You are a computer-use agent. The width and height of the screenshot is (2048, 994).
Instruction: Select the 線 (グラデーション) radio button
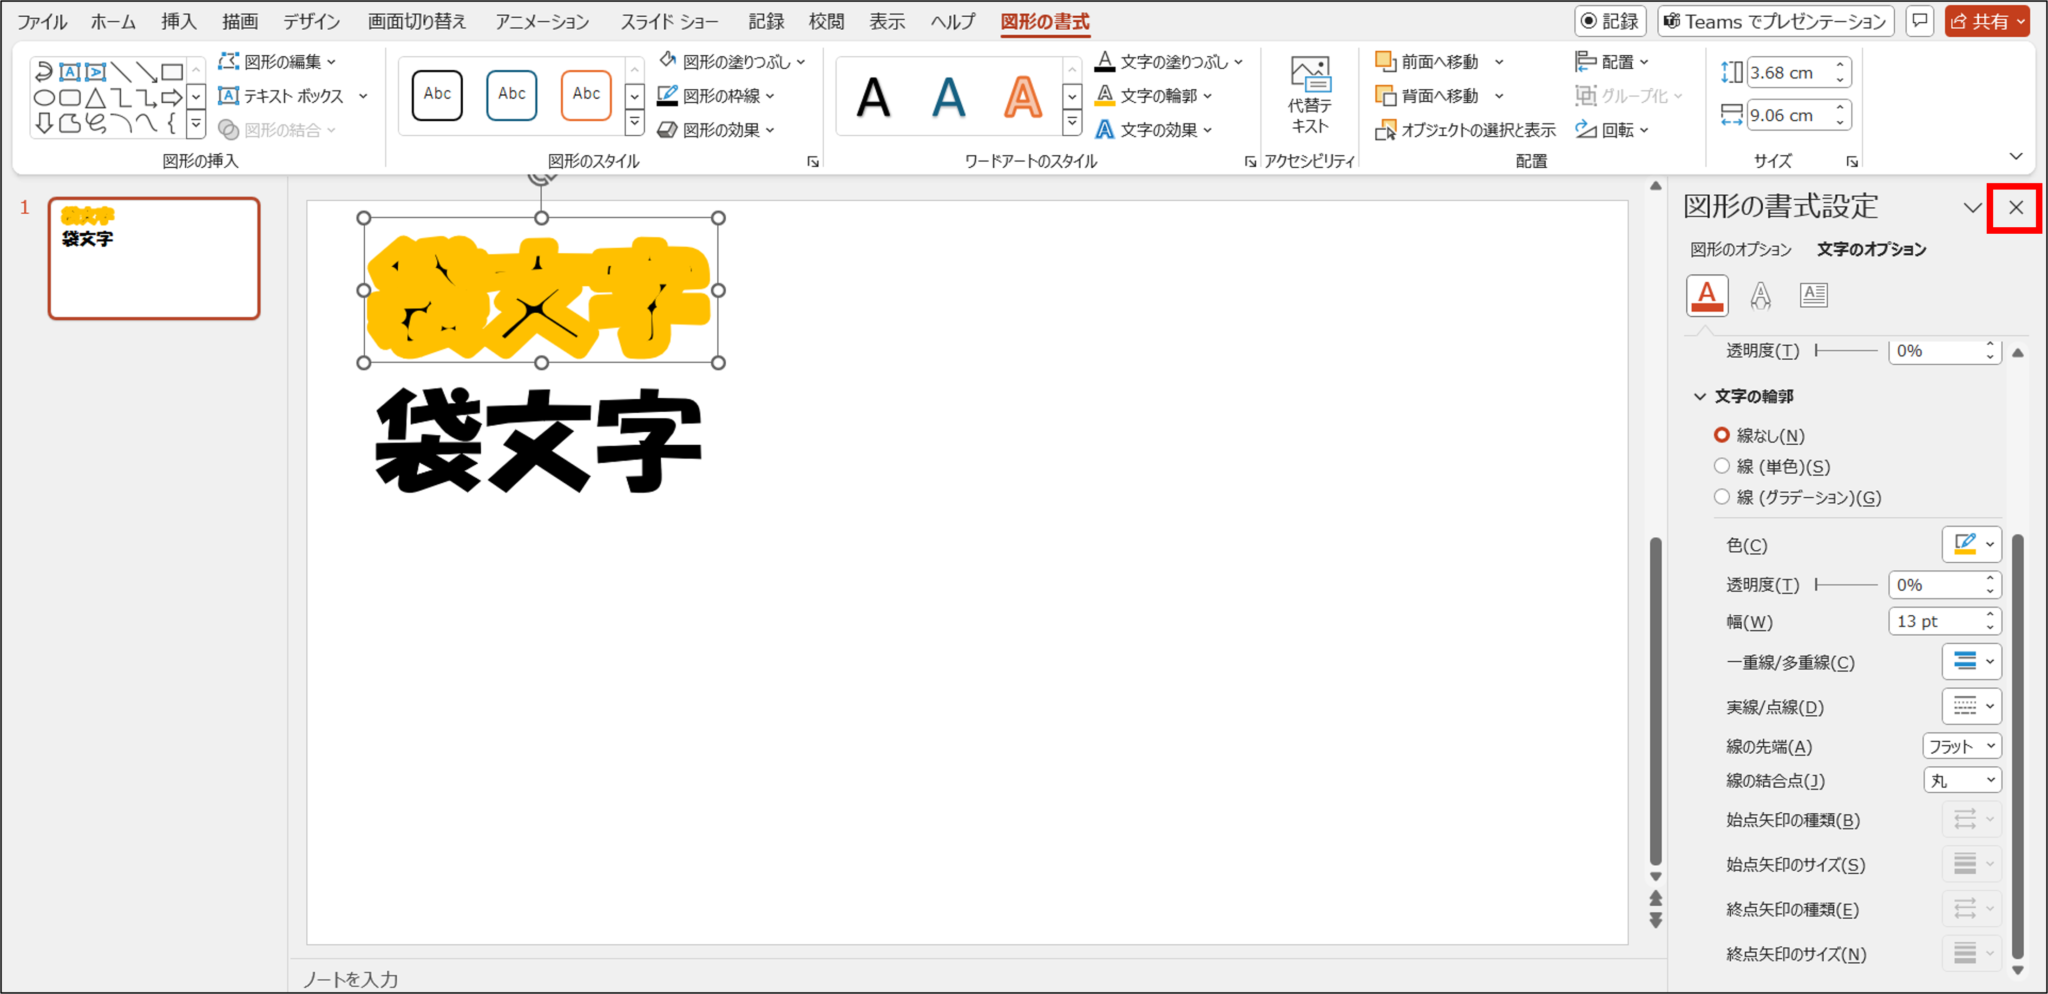1721,497
